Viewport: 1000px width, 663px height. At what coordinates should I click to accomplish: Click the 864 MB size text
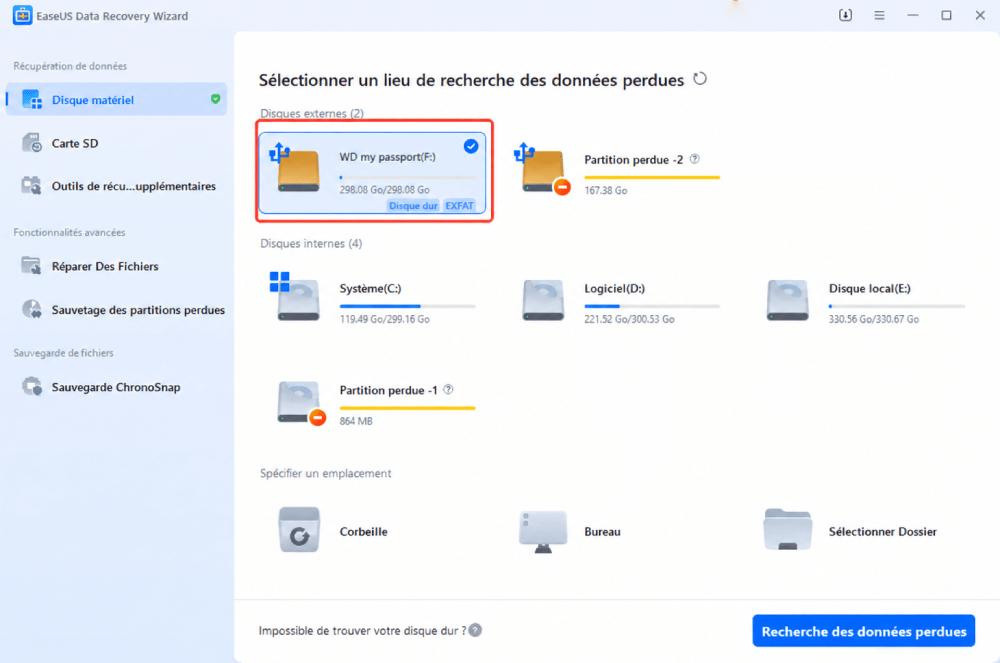tap(356, 421)
